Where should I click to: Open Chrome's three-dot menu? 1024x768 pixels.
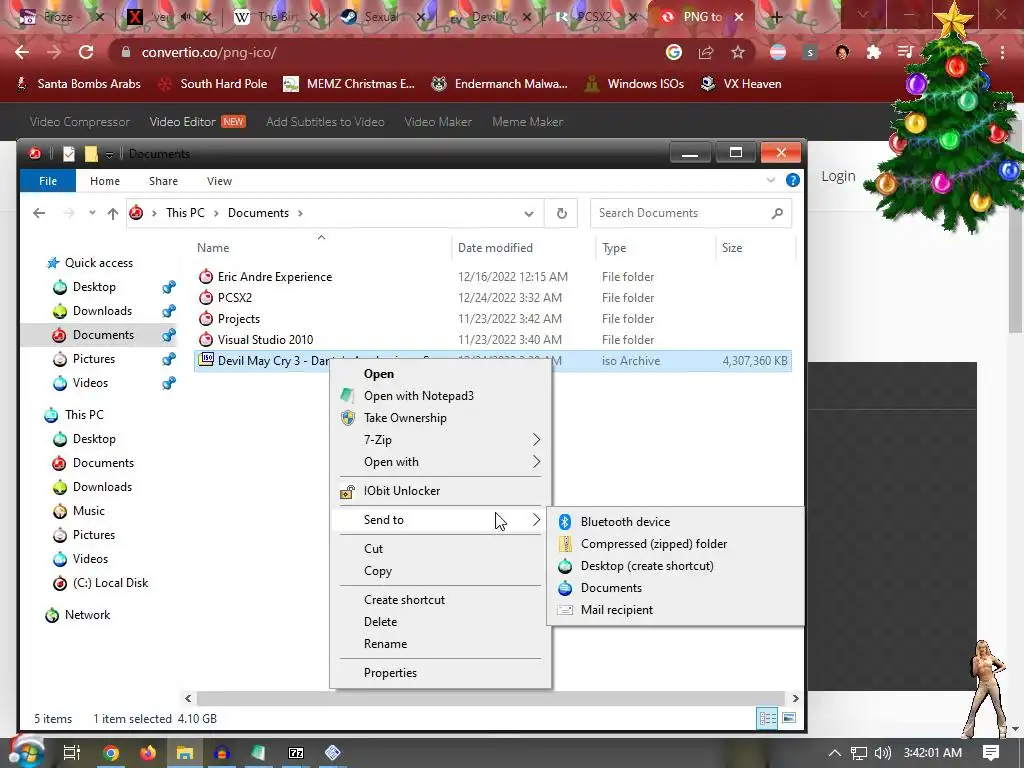click(1002, 52)
